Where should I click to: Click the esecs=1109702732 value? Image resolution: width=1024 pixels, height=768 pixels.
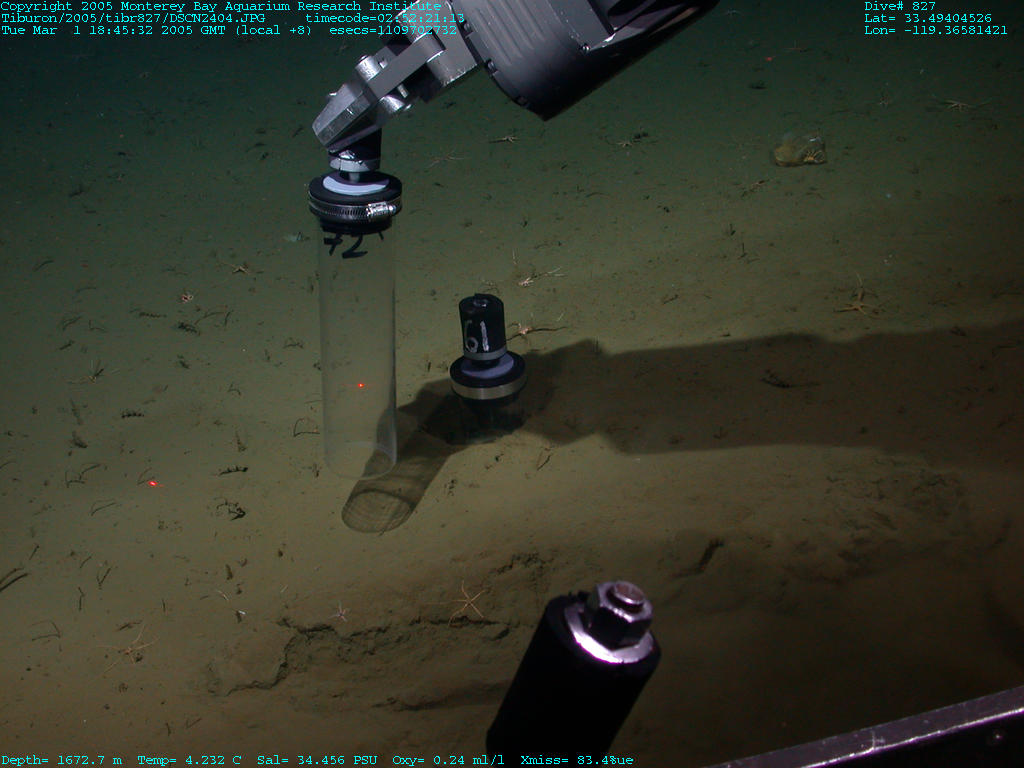tap(393, 30)
